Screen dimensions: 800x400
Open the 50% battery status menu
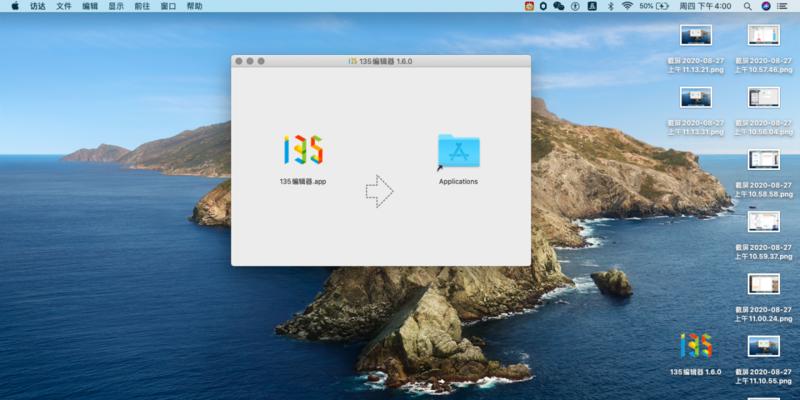coord(654,6)
